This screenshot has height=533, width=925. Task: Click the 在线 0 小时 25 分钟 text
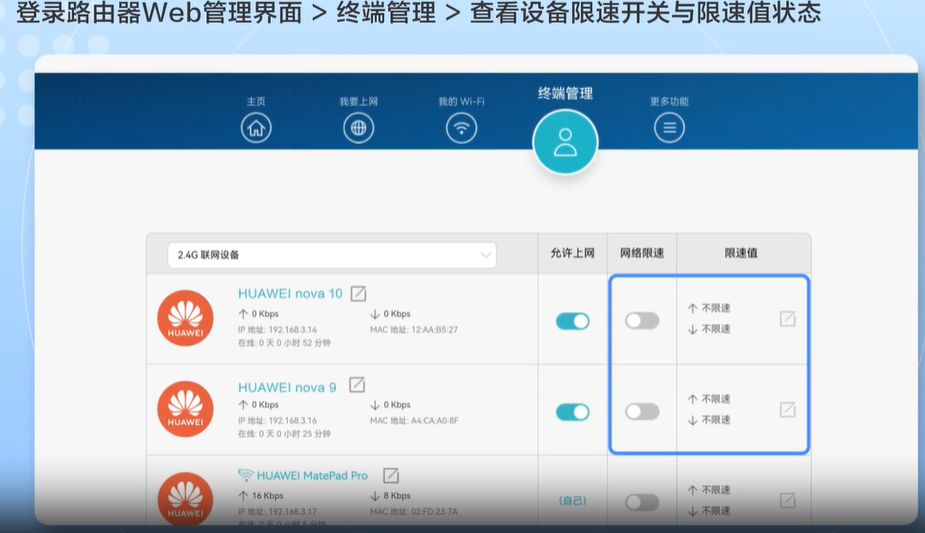pyautogui.click(x=284, y=433)
